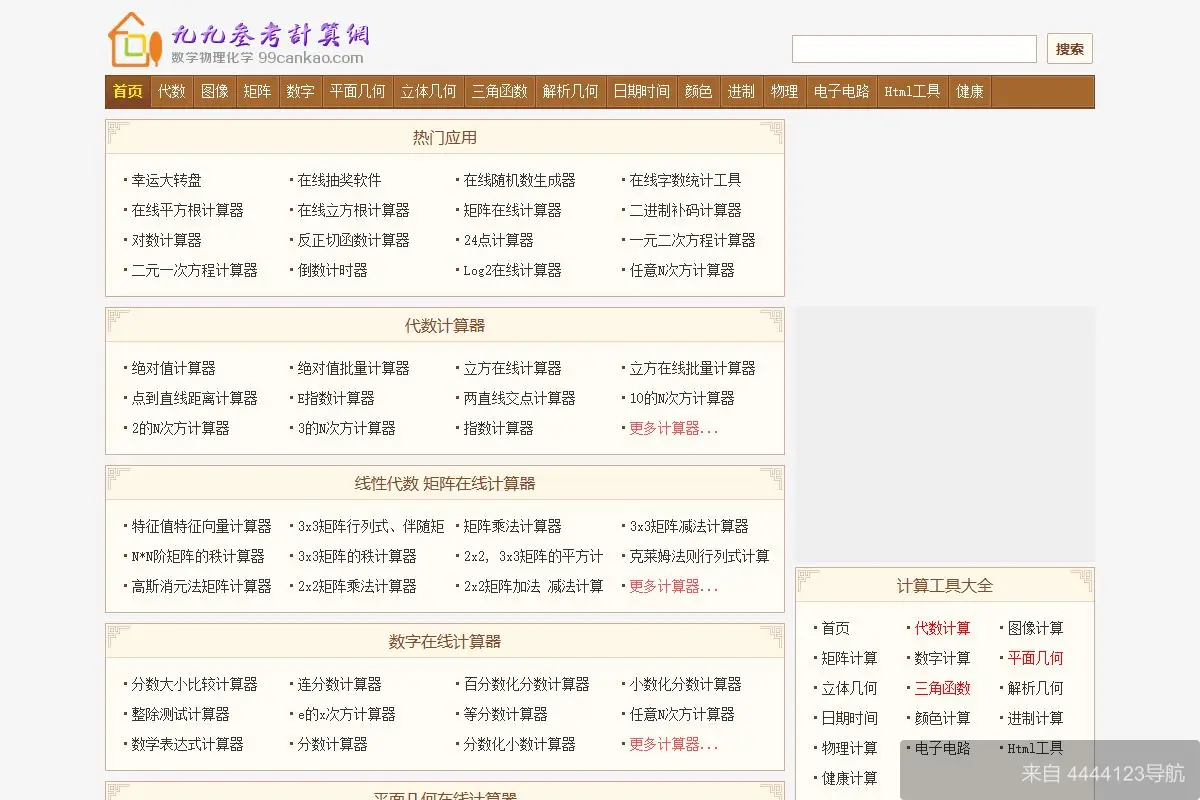Image resolution: width=1200 pixels, height=800 pixels.
Task: Open the 矩阵 navigation menu
Action: click(x=257, y=91)
